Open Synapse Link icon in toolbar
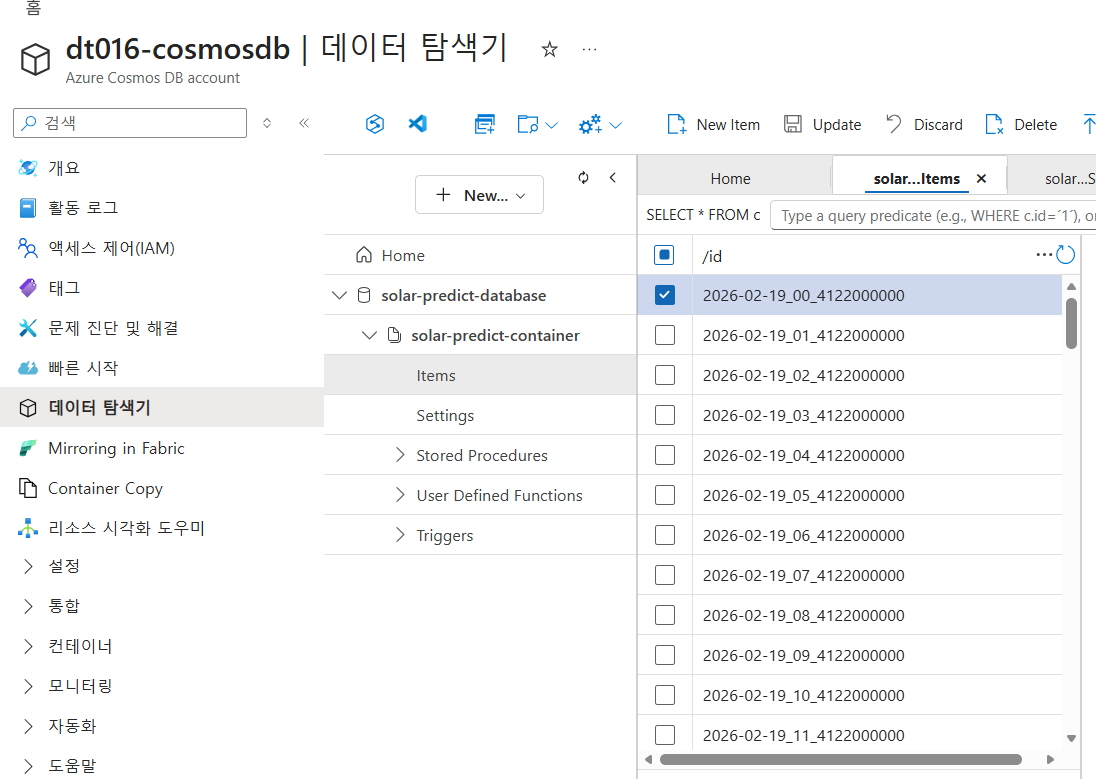Image resolution: width=1096 pixels, height=779 pixels. (x=375, y=124)
